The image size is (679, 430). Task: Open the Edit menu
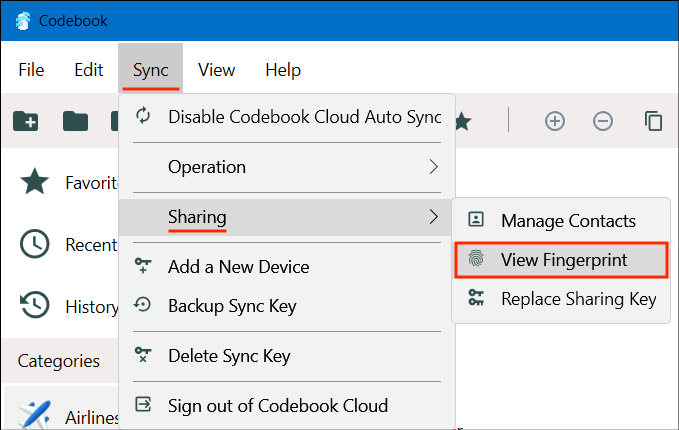coord(89,70)
